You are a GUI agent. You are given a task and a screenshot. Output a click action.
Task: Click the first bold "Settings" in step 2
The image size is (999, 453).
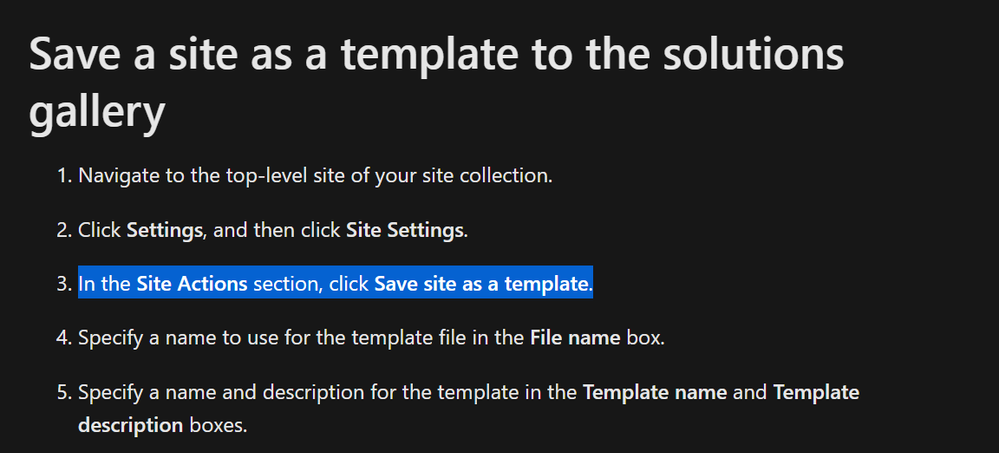[x=165, y=230]
